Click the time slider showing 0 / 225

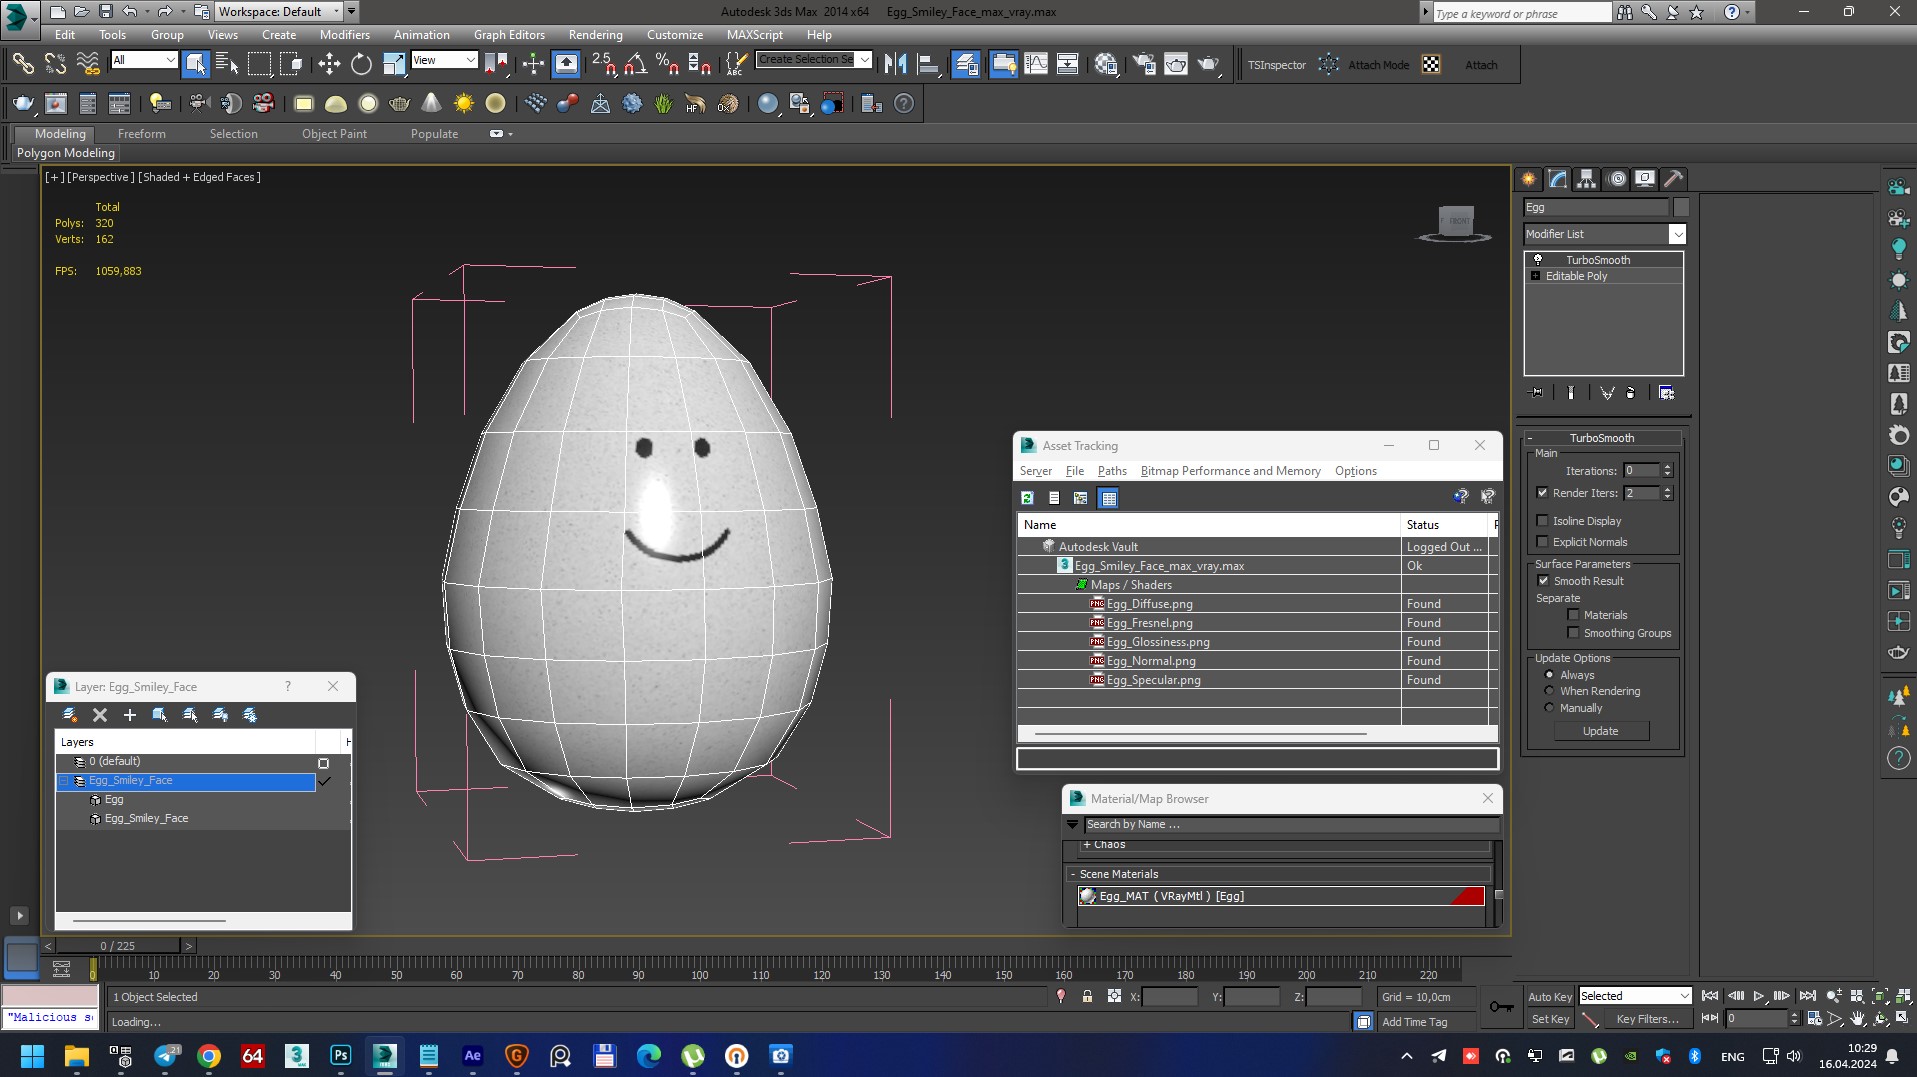(118, 946)
